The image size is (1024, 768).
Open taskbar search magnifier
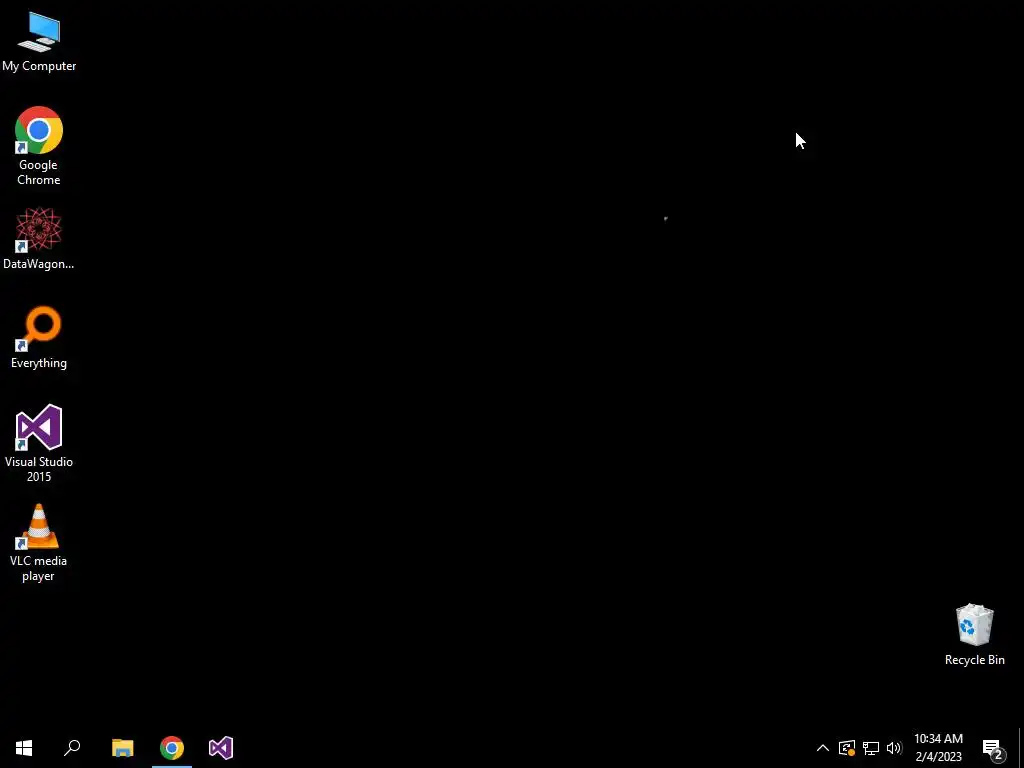coord(72,748)
